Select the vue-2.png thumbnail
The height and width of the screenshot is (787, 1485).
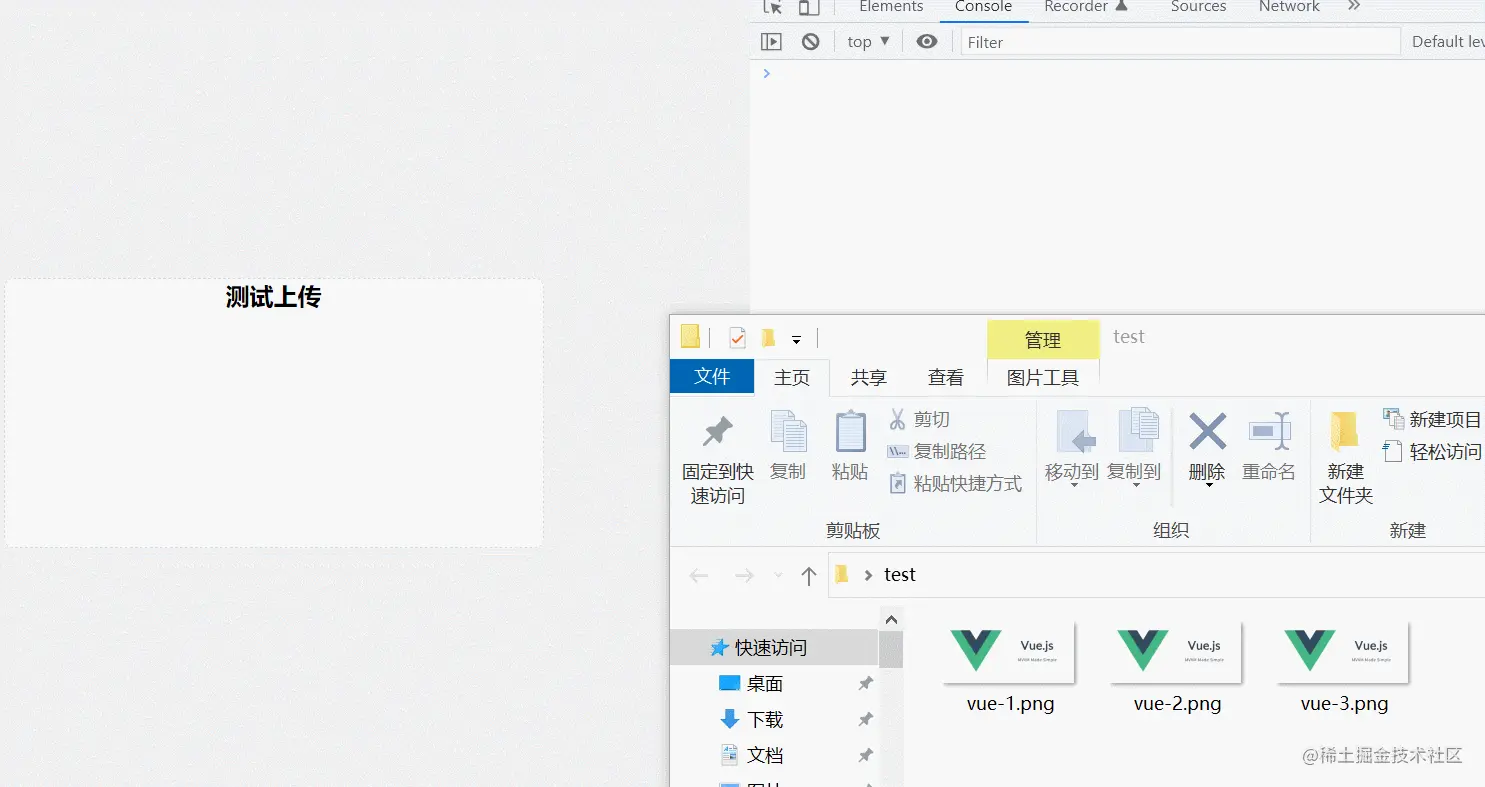(x=1176, y=653)
